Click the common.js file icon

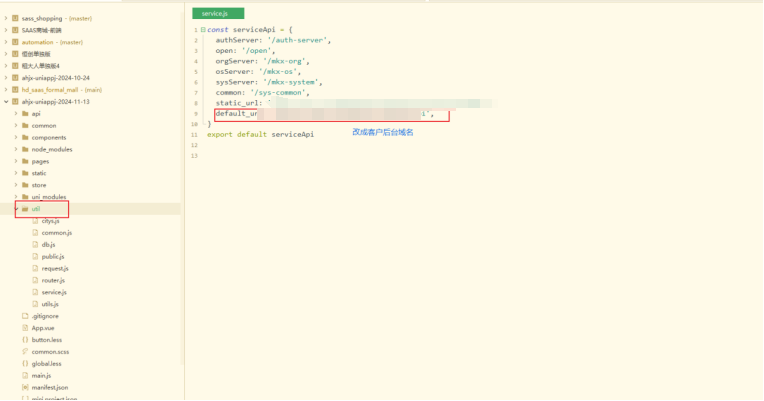35,233
